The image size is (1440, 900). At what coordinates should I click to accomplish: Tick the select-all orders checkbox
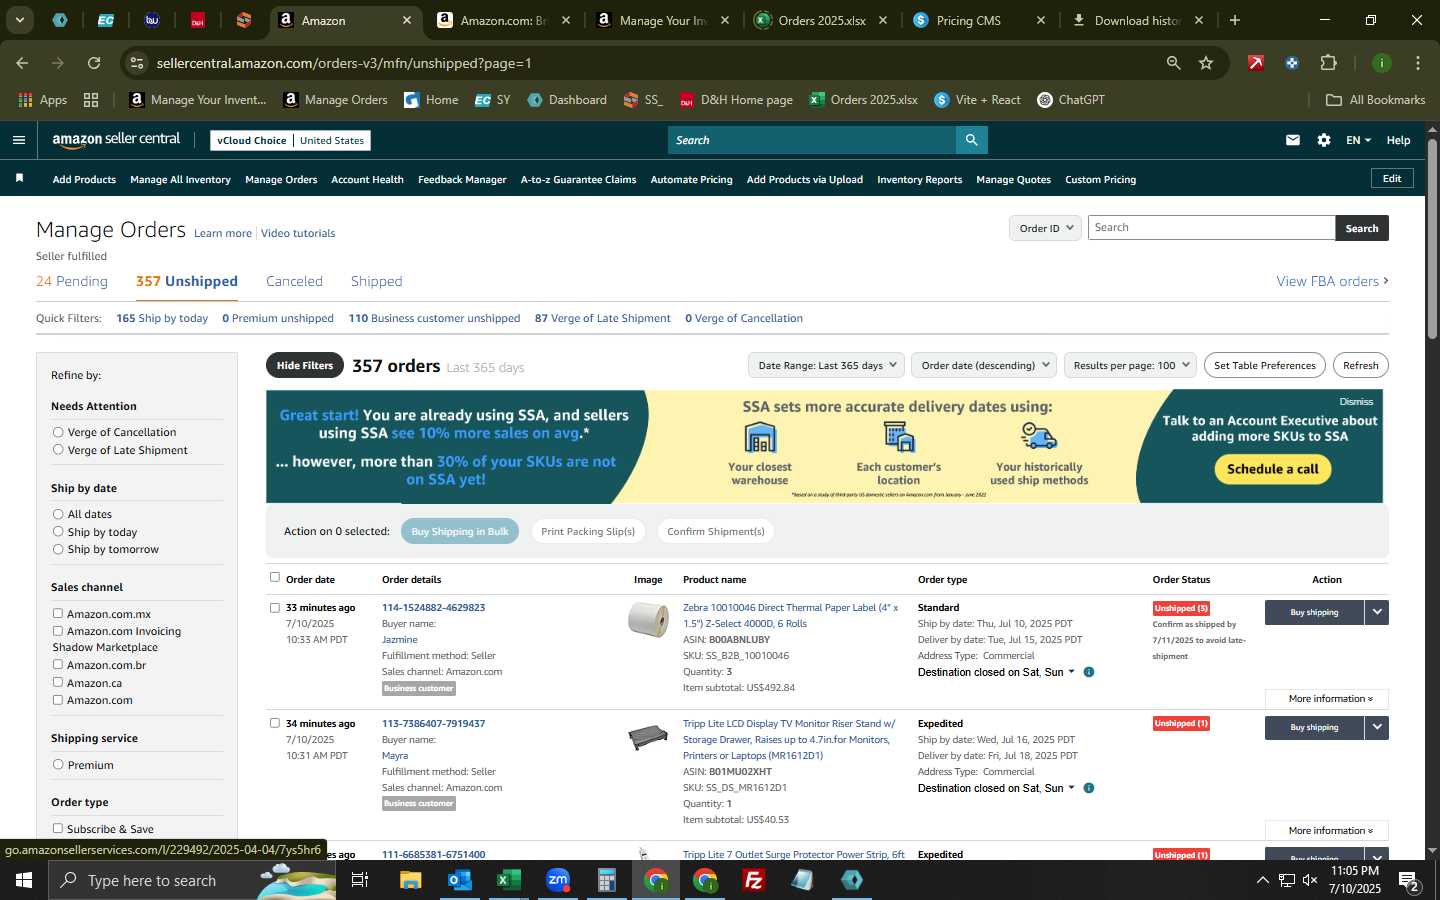[275, 577]
